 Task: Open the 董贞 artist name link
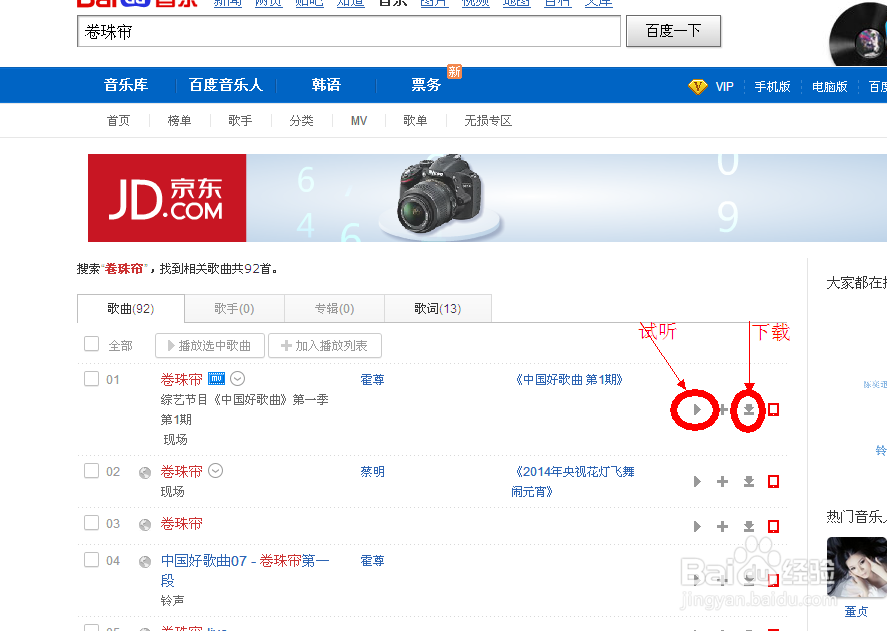click(x=856, y=612)
